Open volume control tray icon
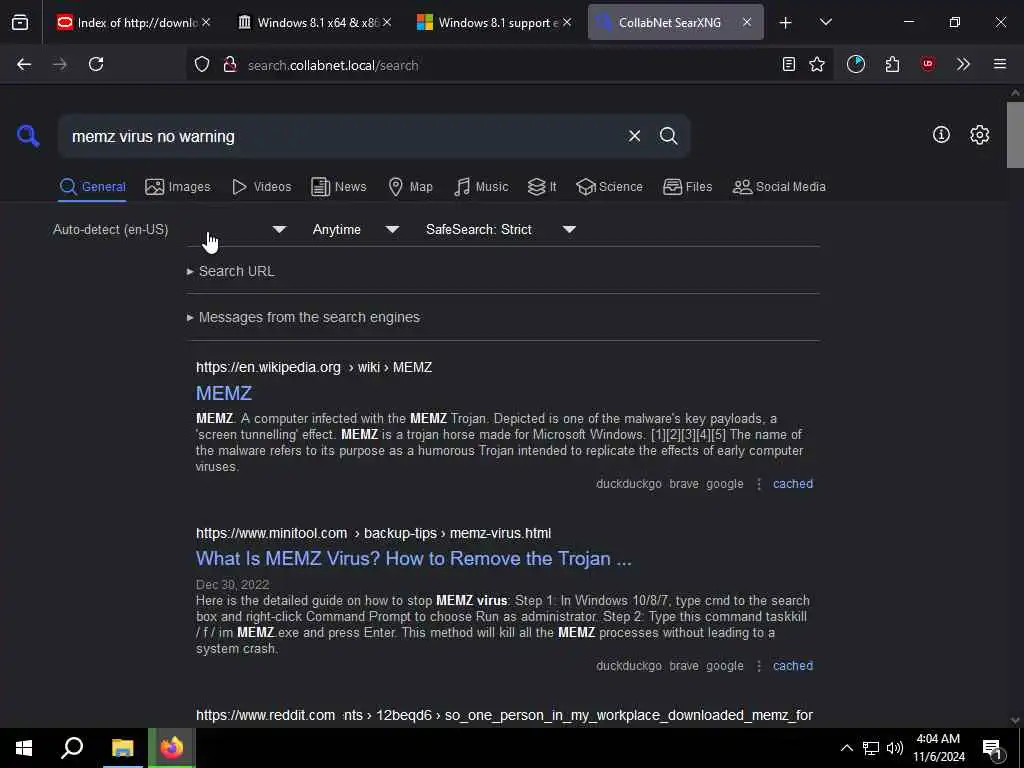 pyautogui.click(x=895, y=748)
